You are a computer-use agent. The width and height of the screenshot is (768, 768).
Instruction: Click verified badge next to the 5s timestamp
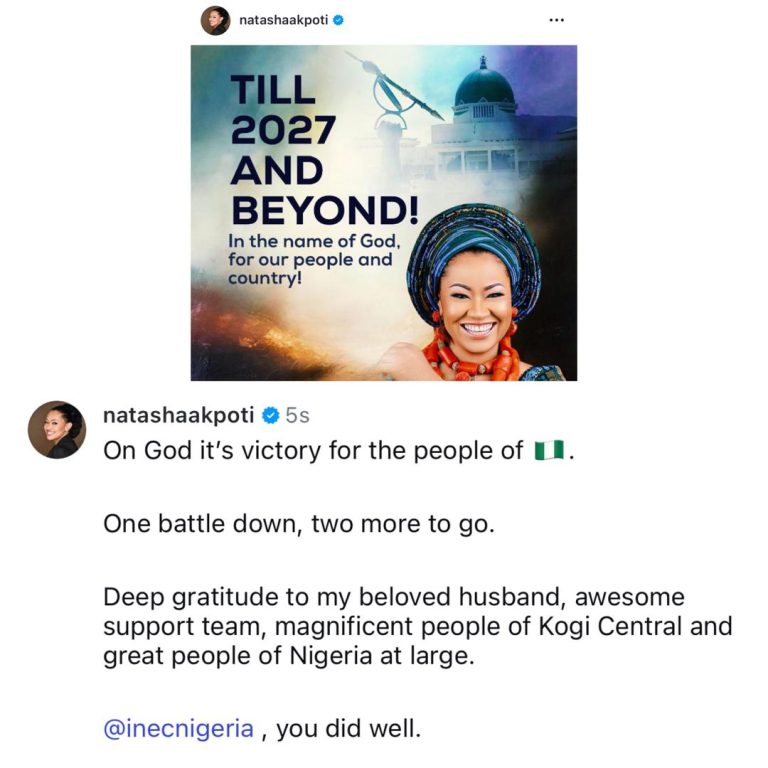tap(270, 415)
